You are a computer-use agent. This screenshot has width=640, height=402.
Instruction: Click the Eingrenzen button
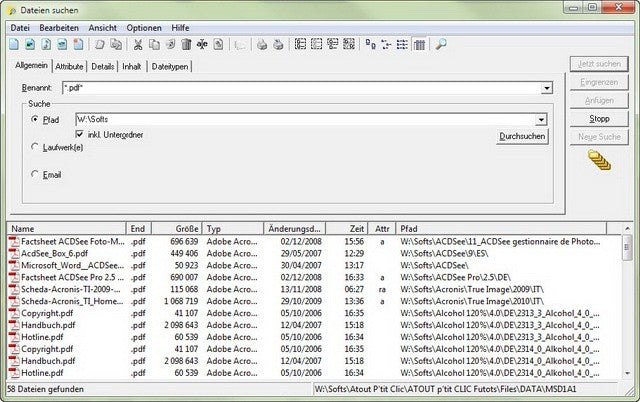point(599,82)
